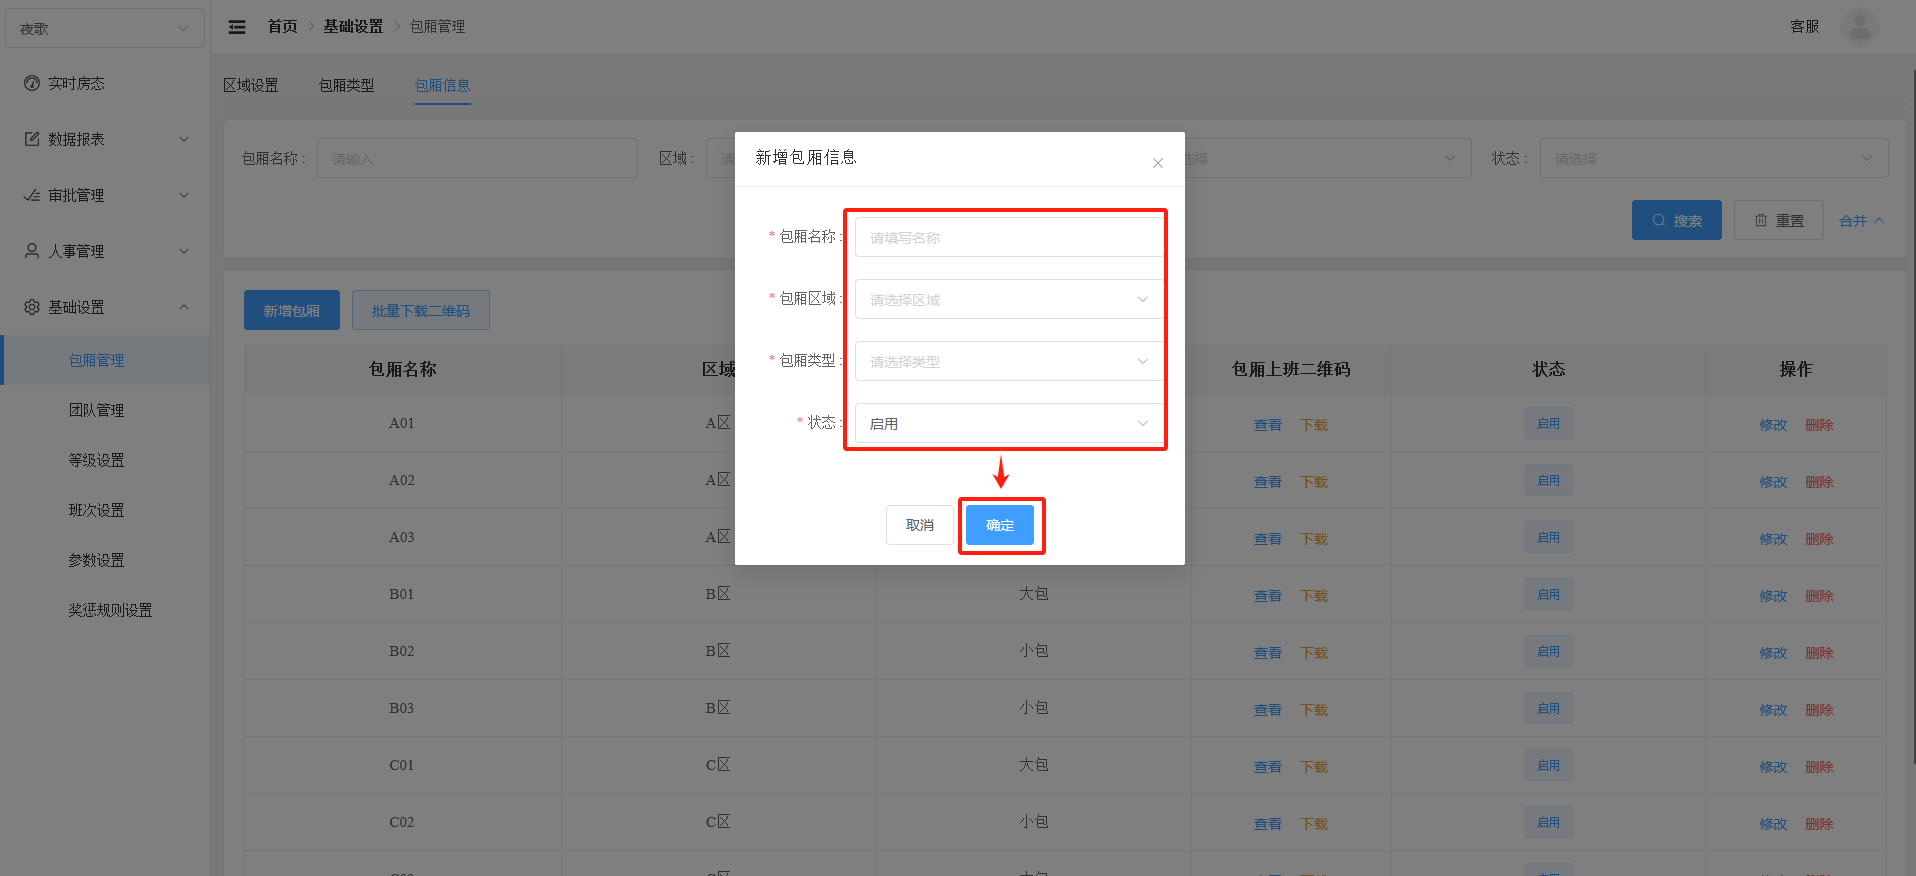This screenshot has height=876, width=1916.
Task: Expand the 人事管理 menu chevron
Action: tap(184, 251)
